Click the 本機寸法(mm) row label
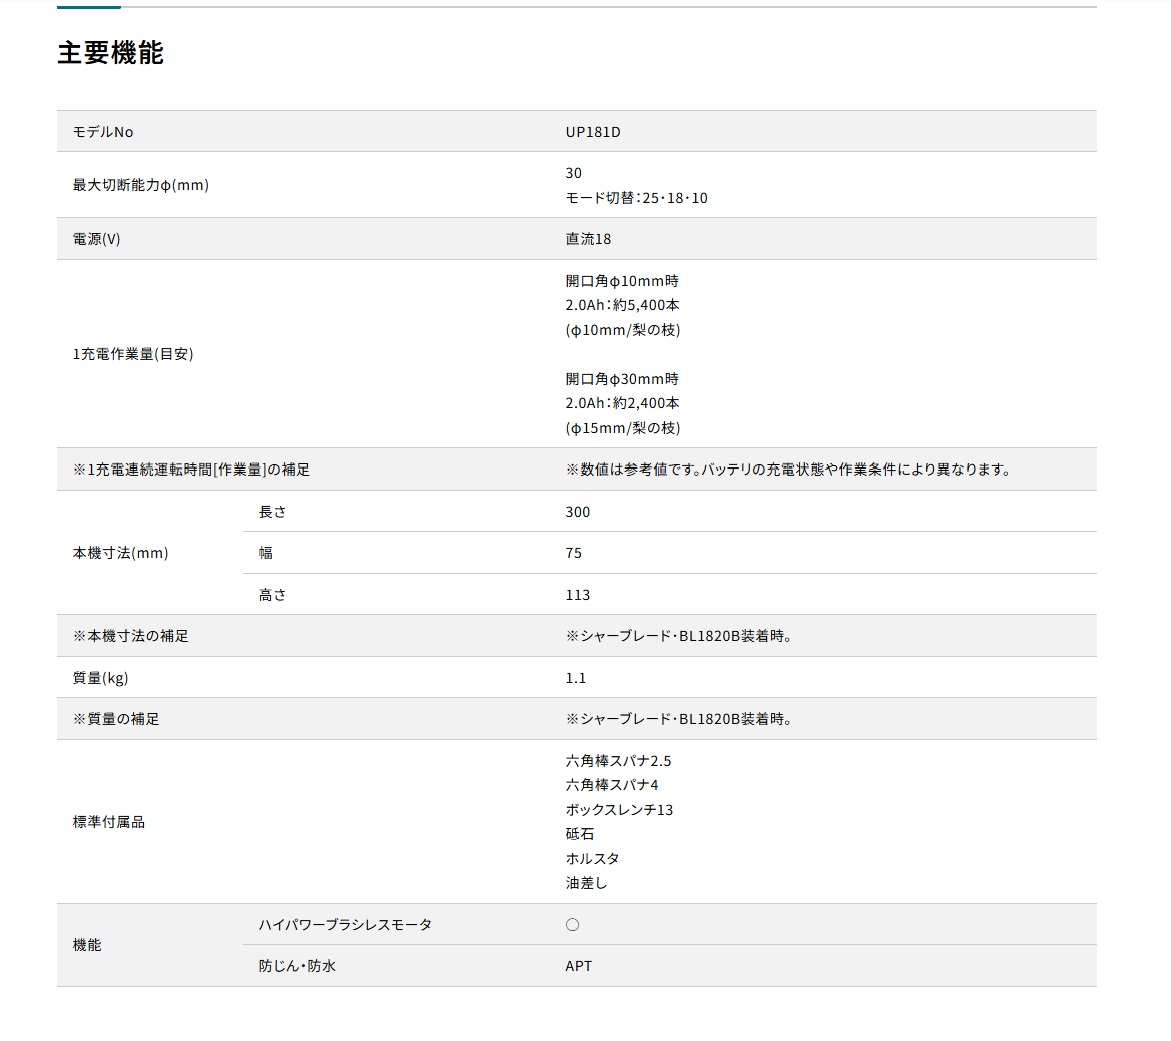Screen dimensions: 1171x1041 120,553
